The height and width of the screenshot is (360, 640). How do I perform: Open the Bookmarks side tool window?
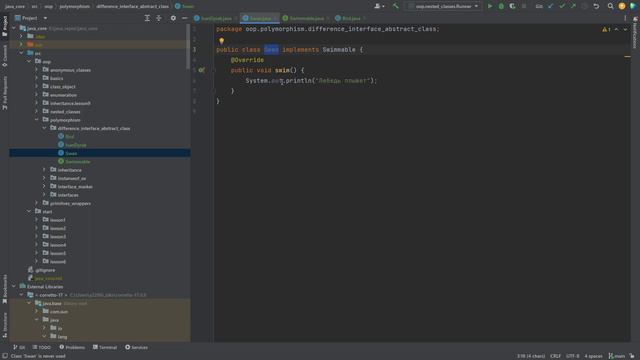point(4,289)
